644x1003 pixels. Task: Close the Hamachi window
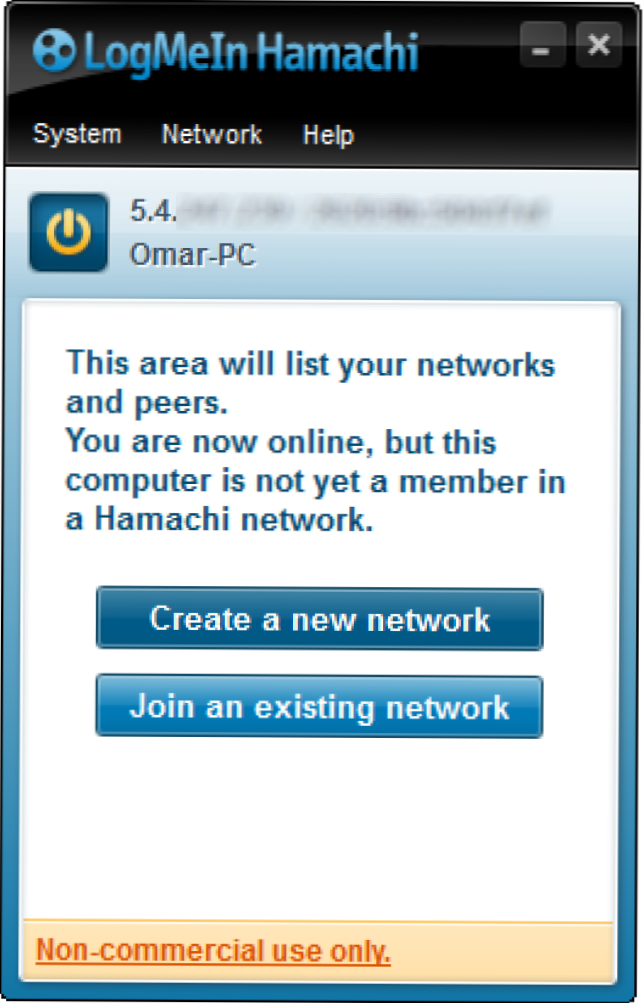pos(599,45)
